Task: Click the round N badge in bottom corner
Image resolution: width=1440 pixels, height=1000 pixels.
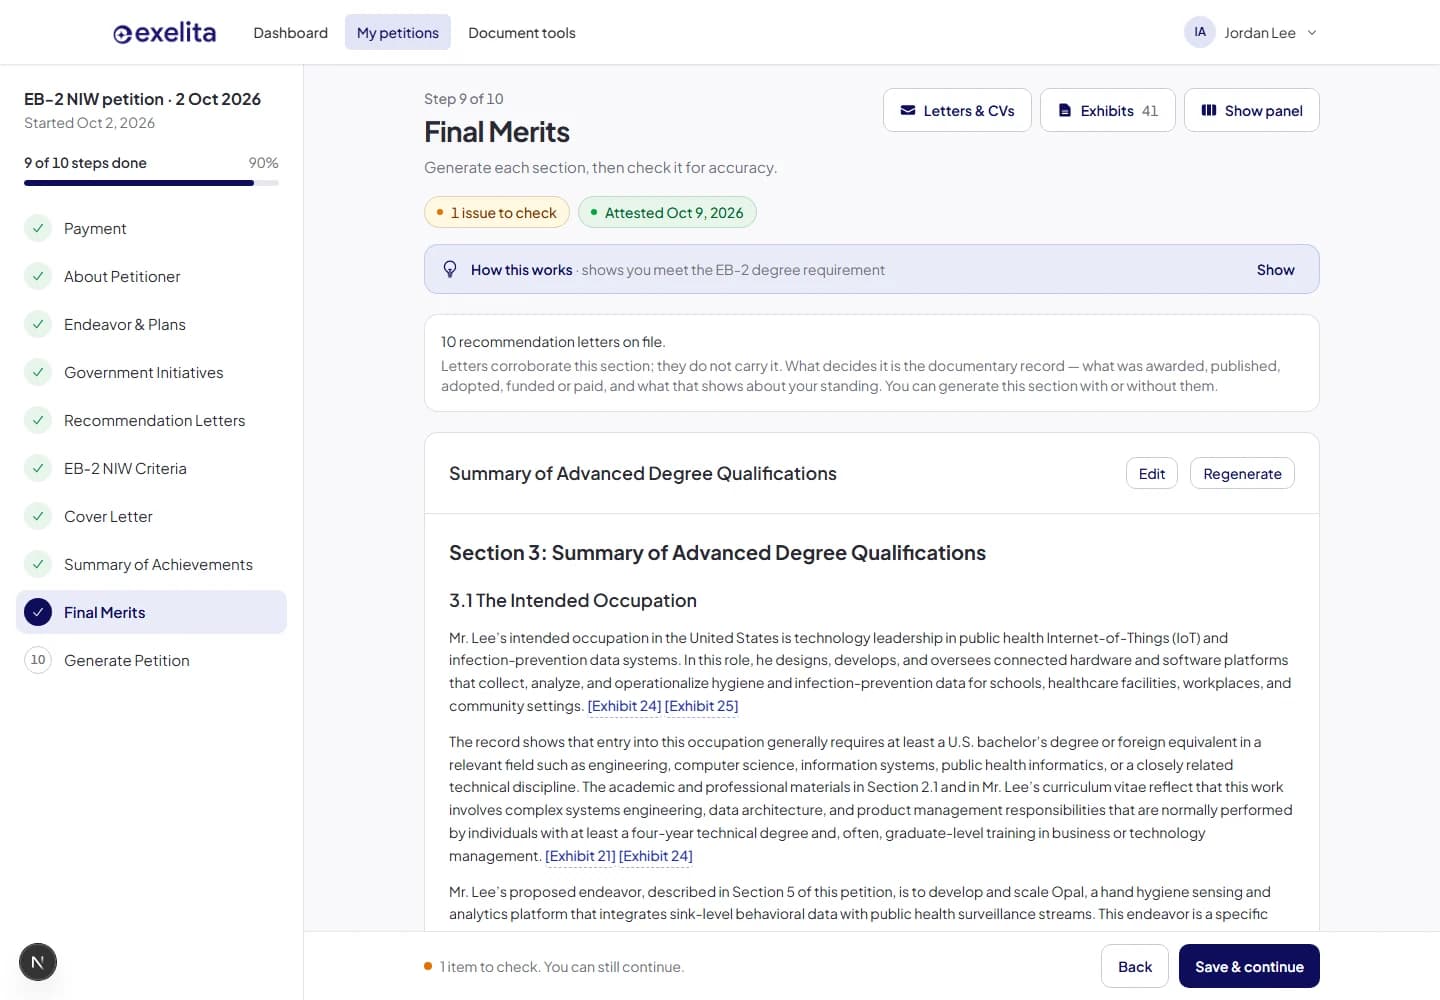Action: tap(38, 962)
